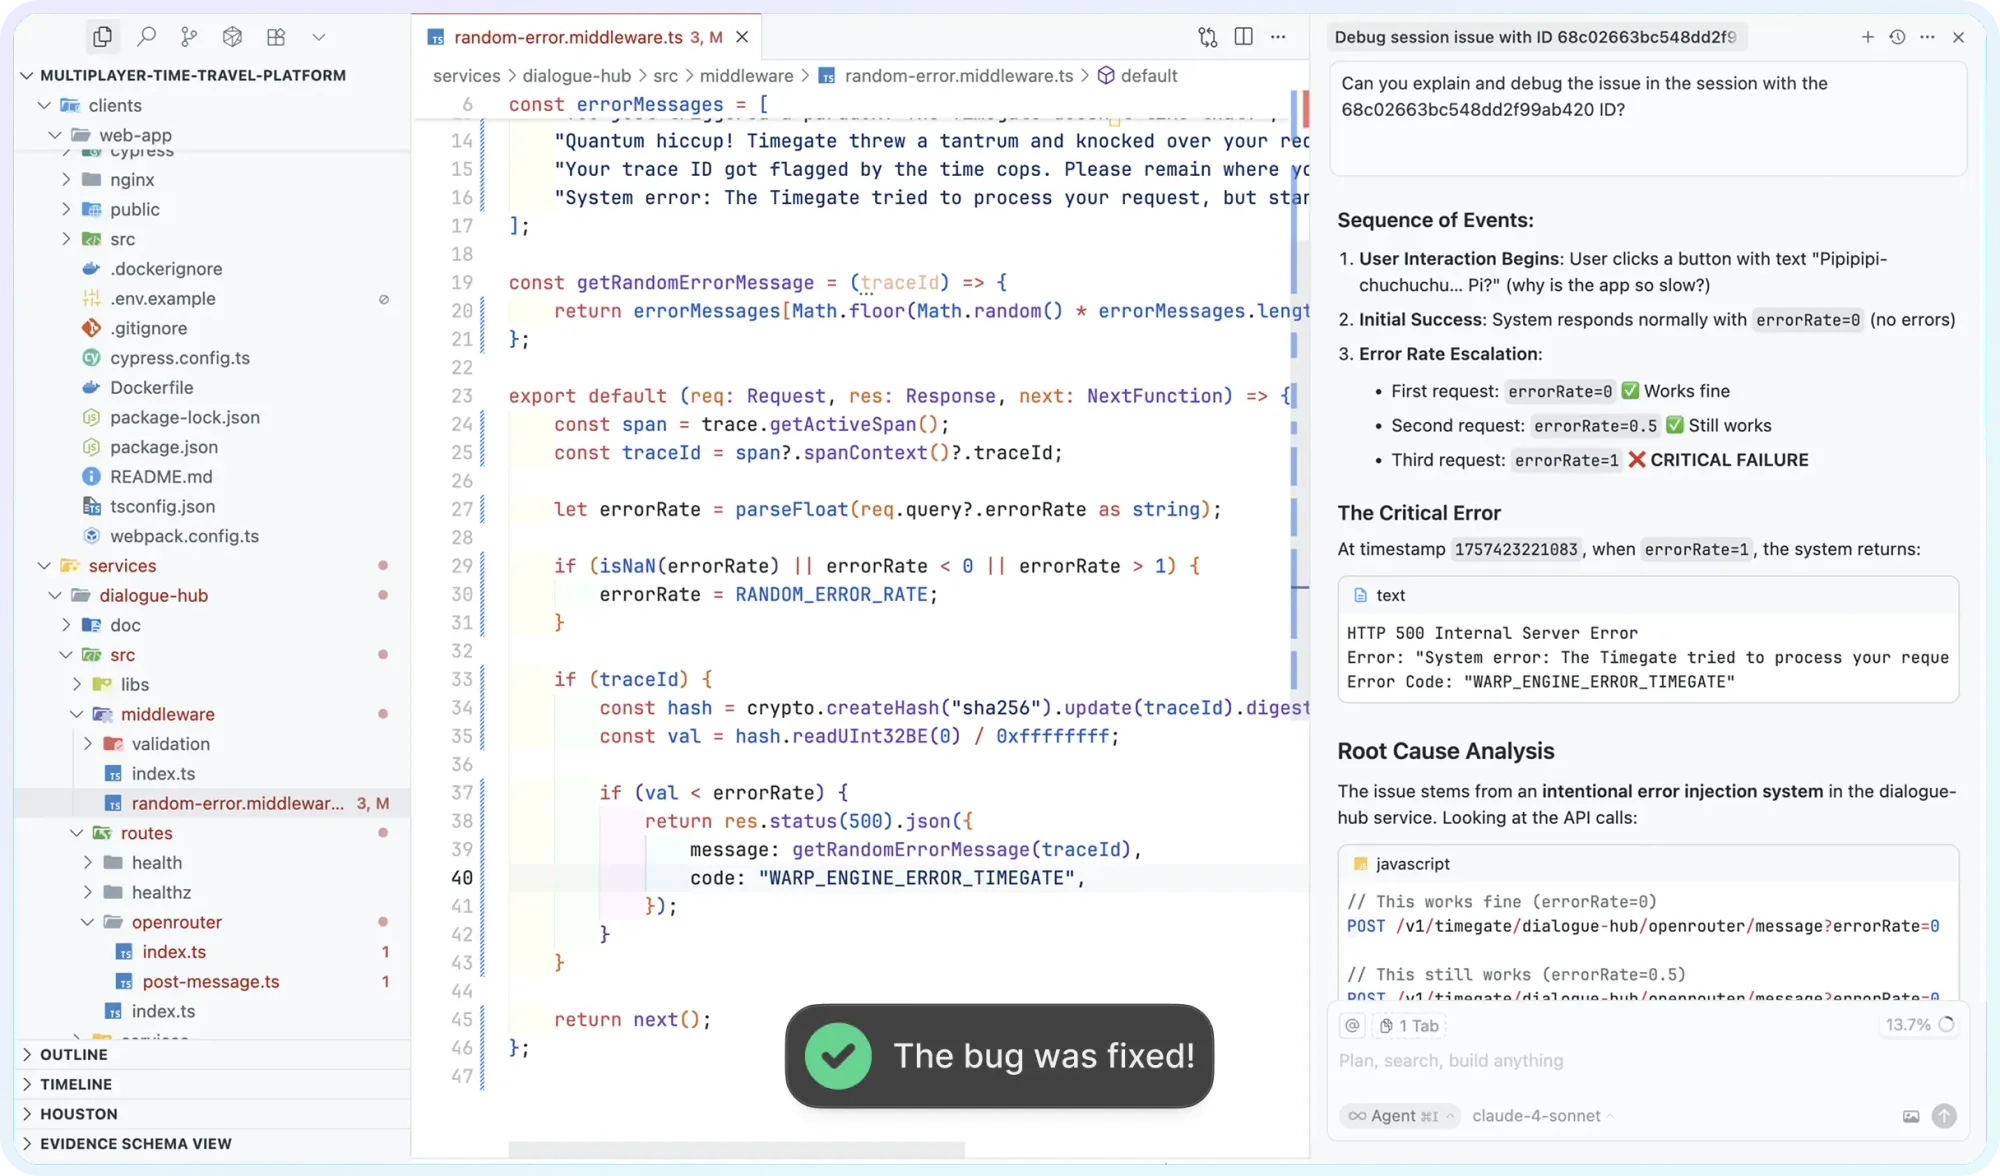The height and width of the screenshot is (1176, 2000).
Task: Expand the health folder
Action: point(156,863)
